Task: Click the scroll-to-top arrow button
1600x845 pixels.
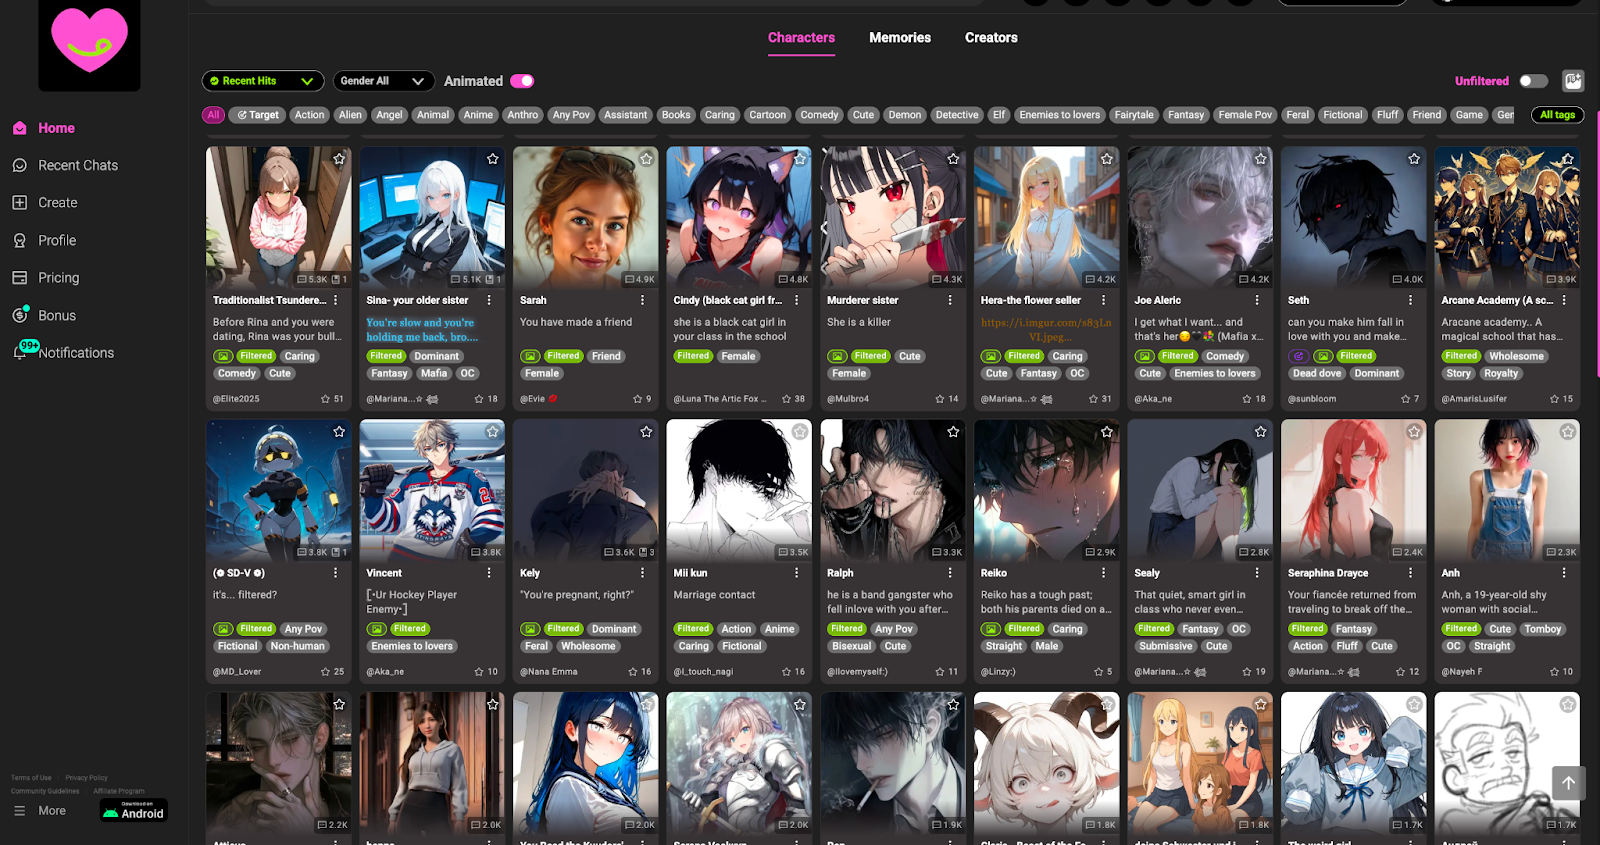Action: pos(1568,783)
